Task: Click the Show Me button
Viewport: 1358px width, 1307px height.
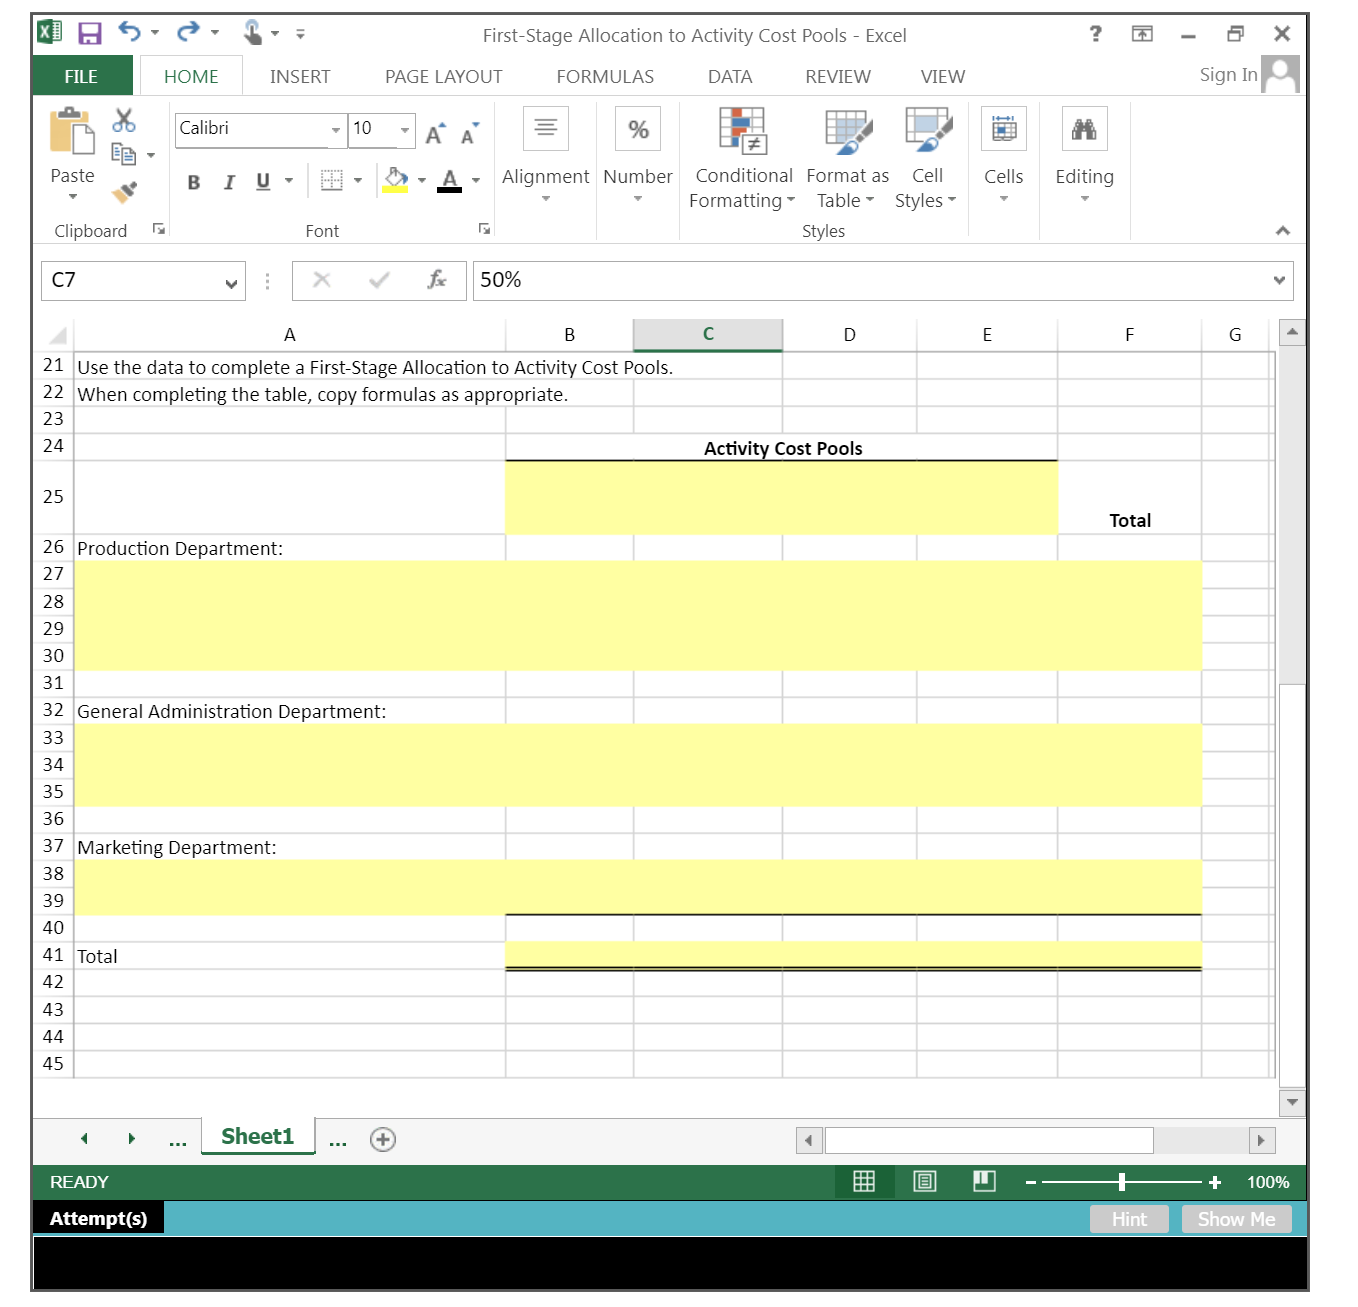Action: click(x=1237, y=1219)
